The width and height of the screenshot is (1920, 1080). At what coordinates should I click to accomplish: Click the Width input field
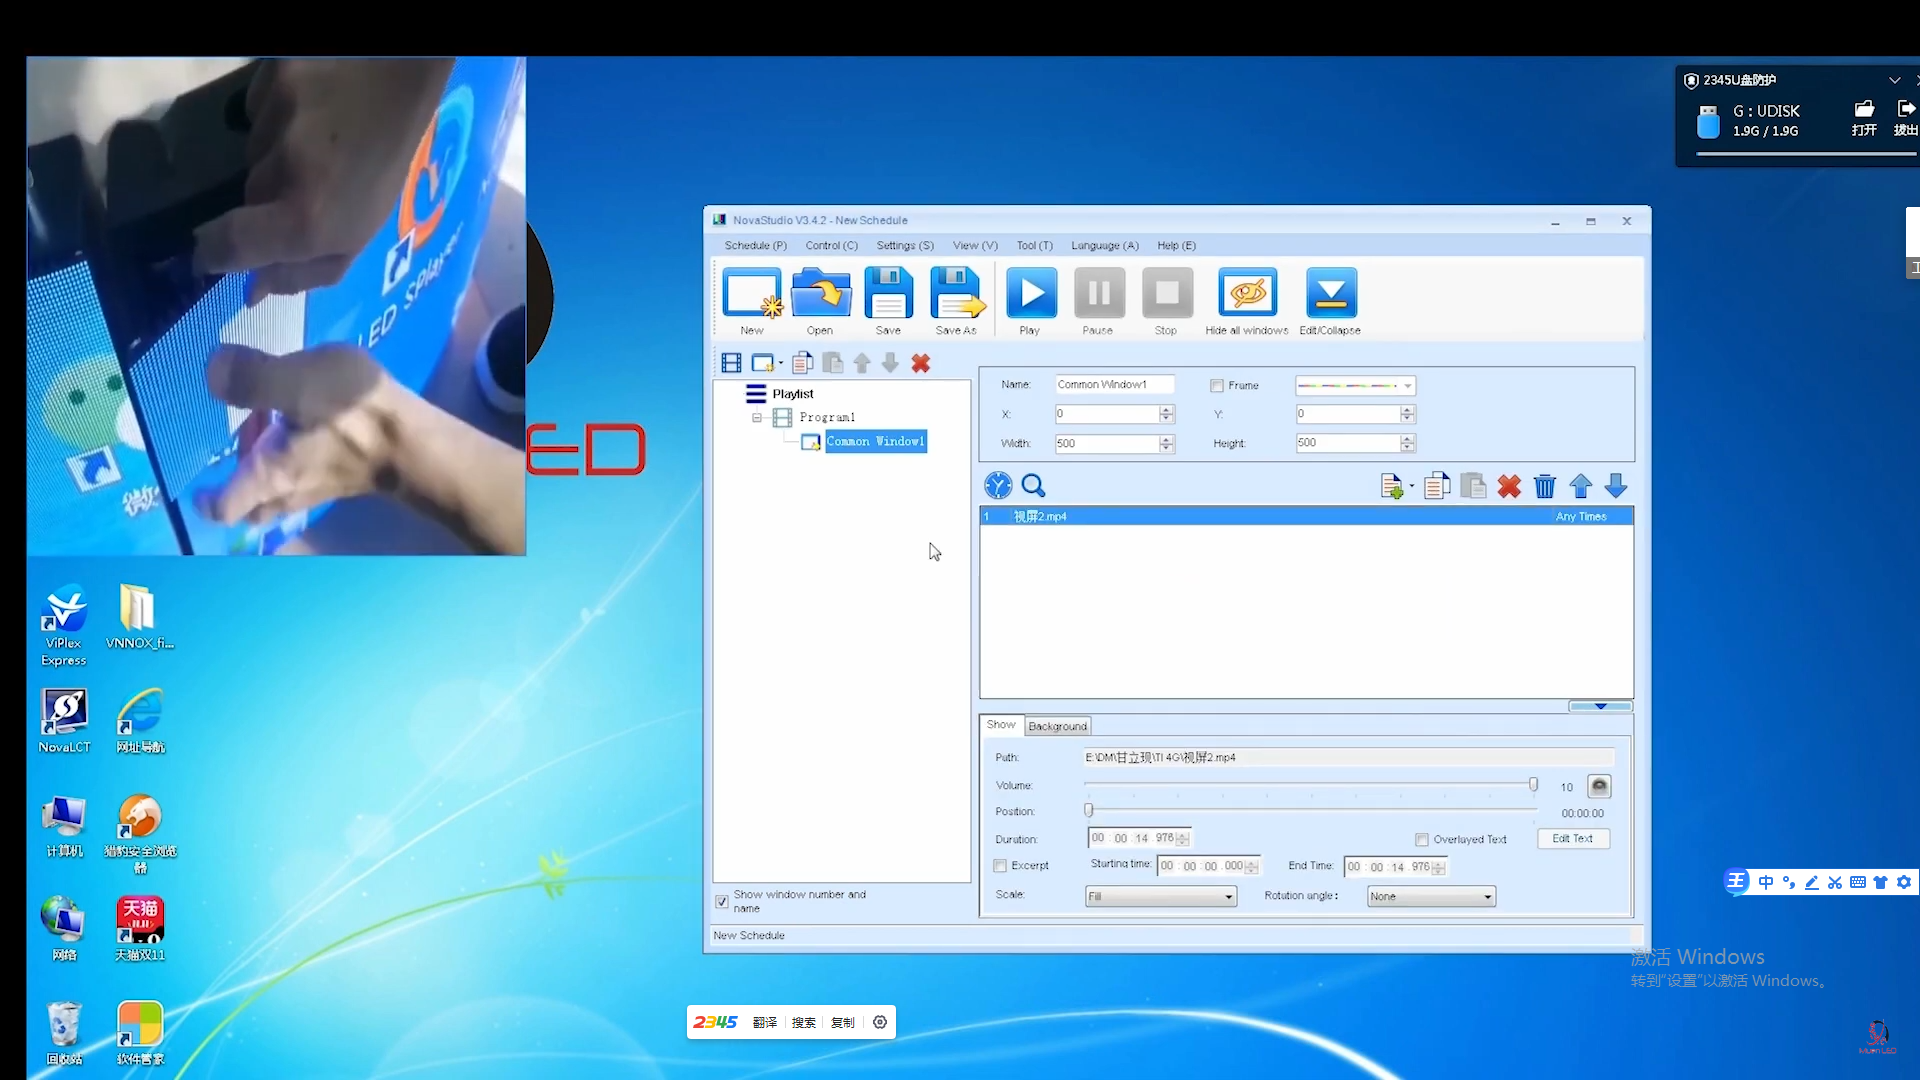click(x=1107, y=444)
